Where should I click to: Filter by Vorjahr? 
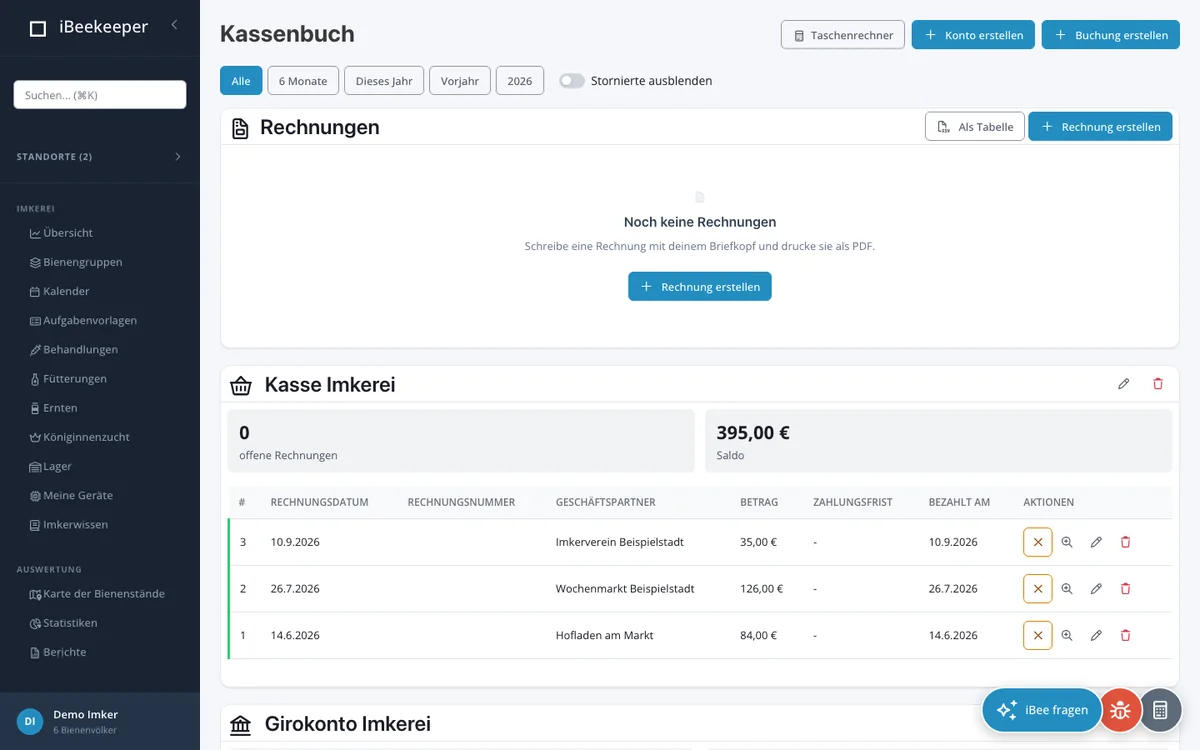[460, 81]
